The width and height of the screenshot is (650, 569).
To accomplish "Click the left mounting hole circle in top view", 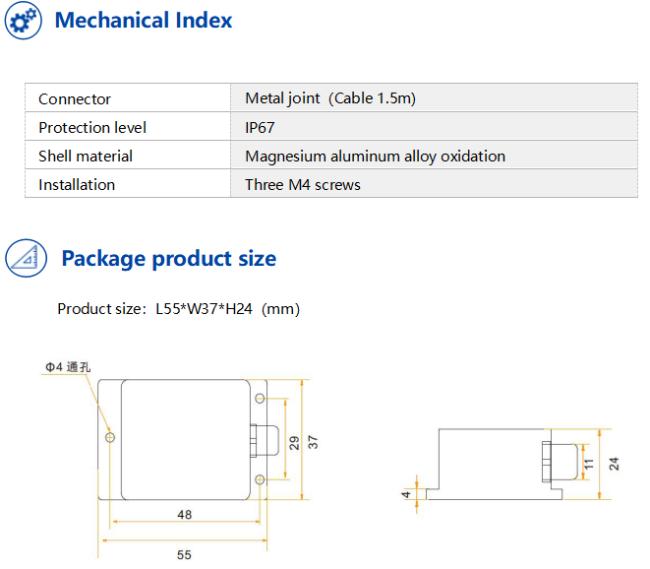I will (110, 437).
